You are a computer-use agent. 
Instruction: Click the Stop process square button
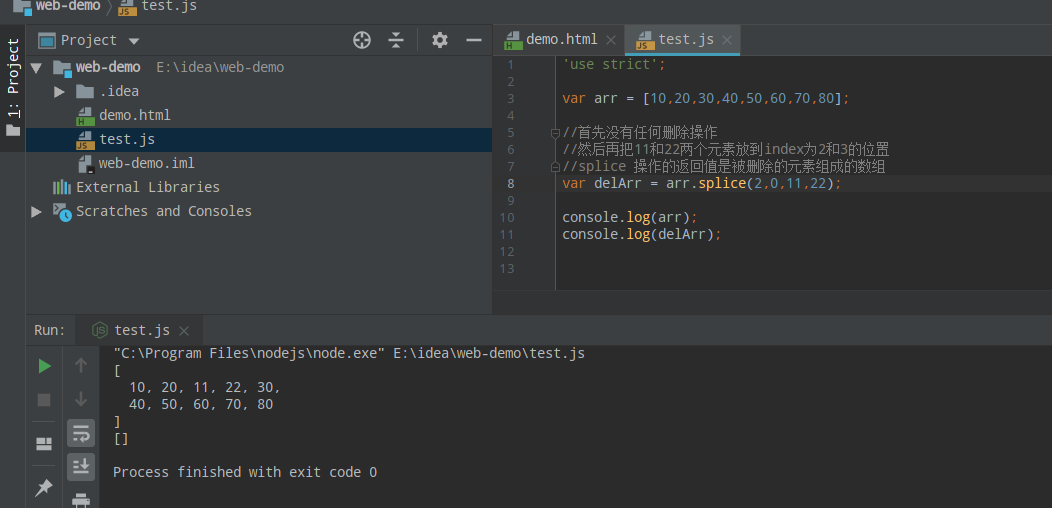tap(44, 400)
